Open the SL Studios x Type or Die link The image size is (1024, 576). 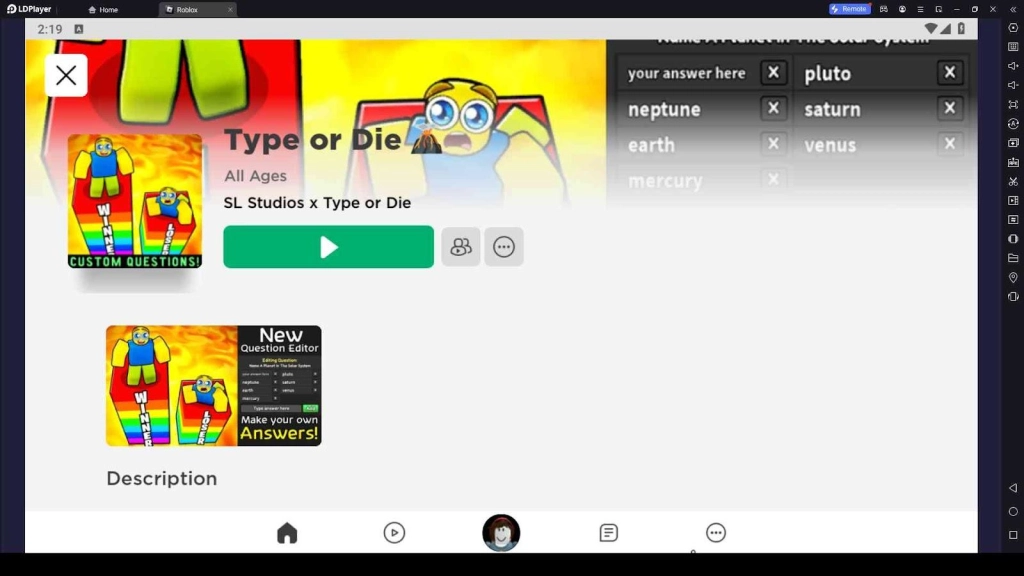(x=316, y=203)
